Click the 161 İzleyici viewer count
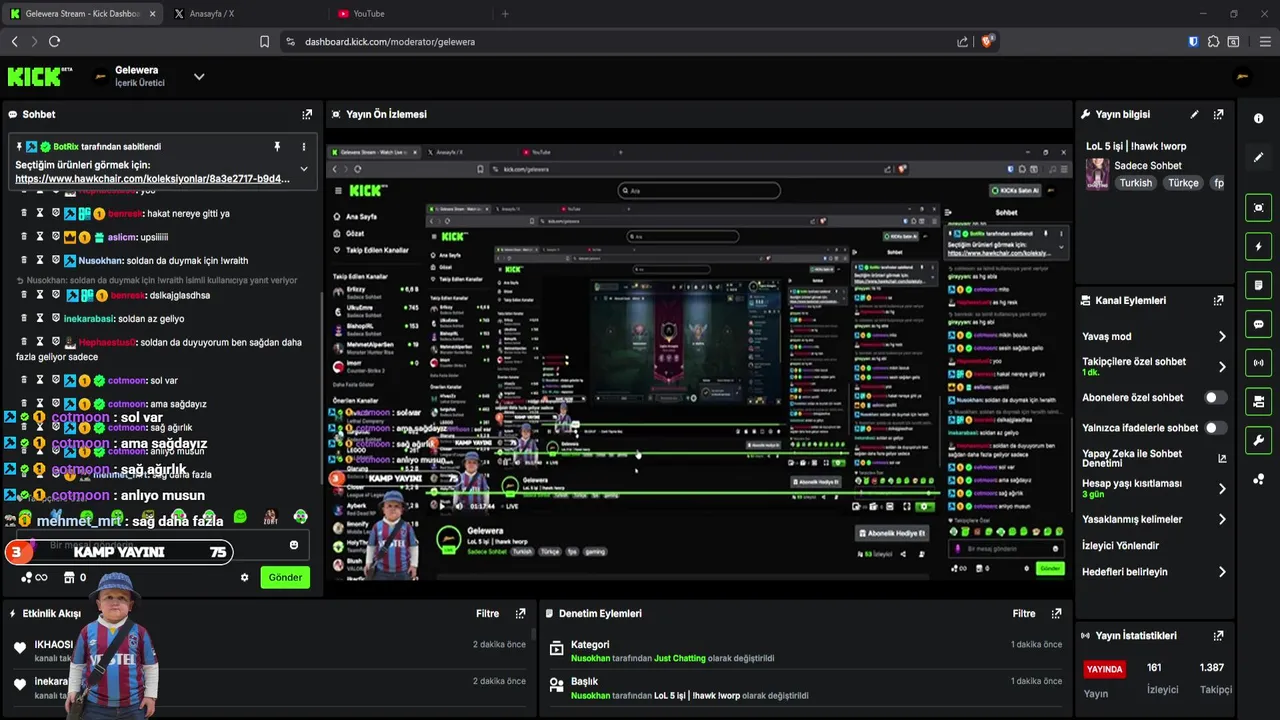 tap(1162, 678)
